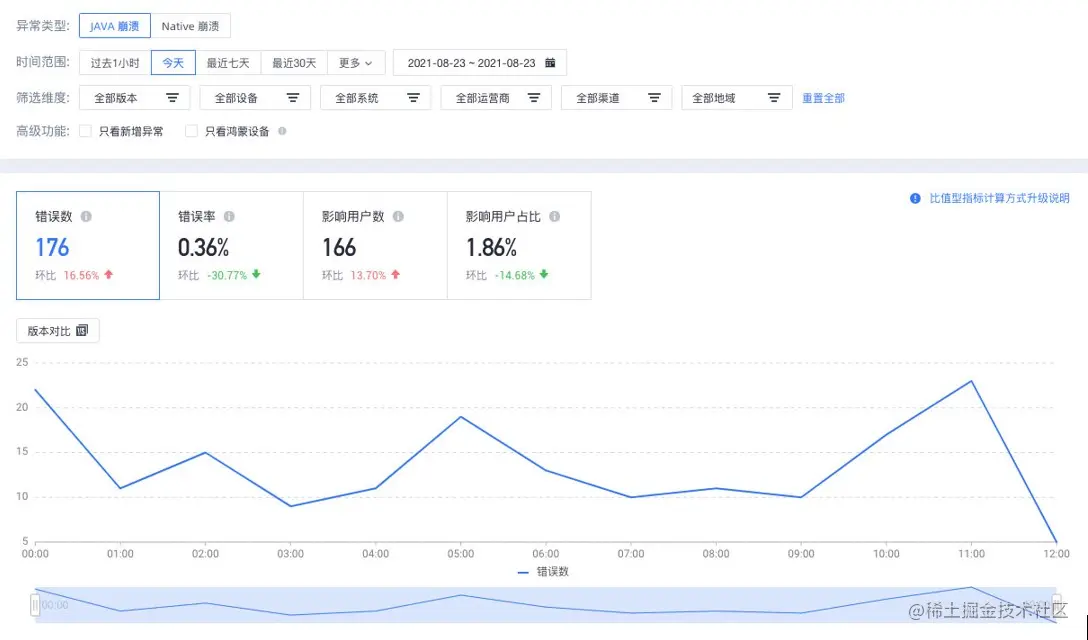Click info icon next to 只看鸿蒙设备
This screenshot has width=1088, height=640.
282,130
